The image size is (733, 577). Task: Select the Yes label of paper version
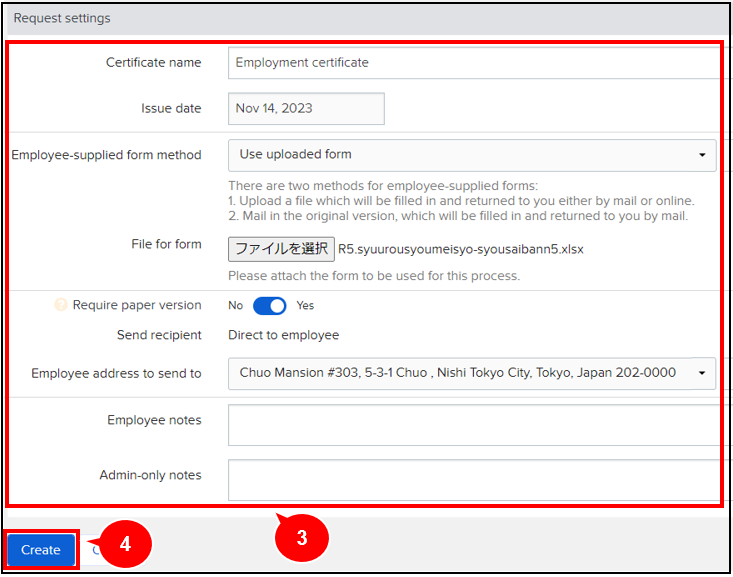click(x=305, y=306)
